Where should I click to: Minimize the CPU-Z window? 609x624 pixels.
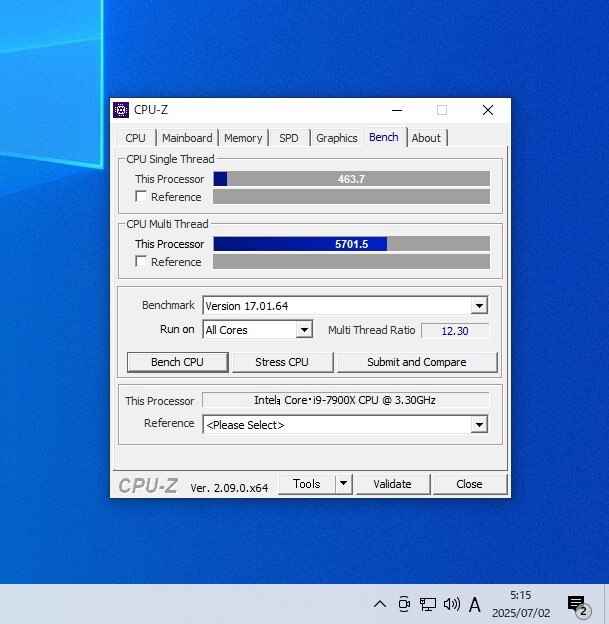397,110
